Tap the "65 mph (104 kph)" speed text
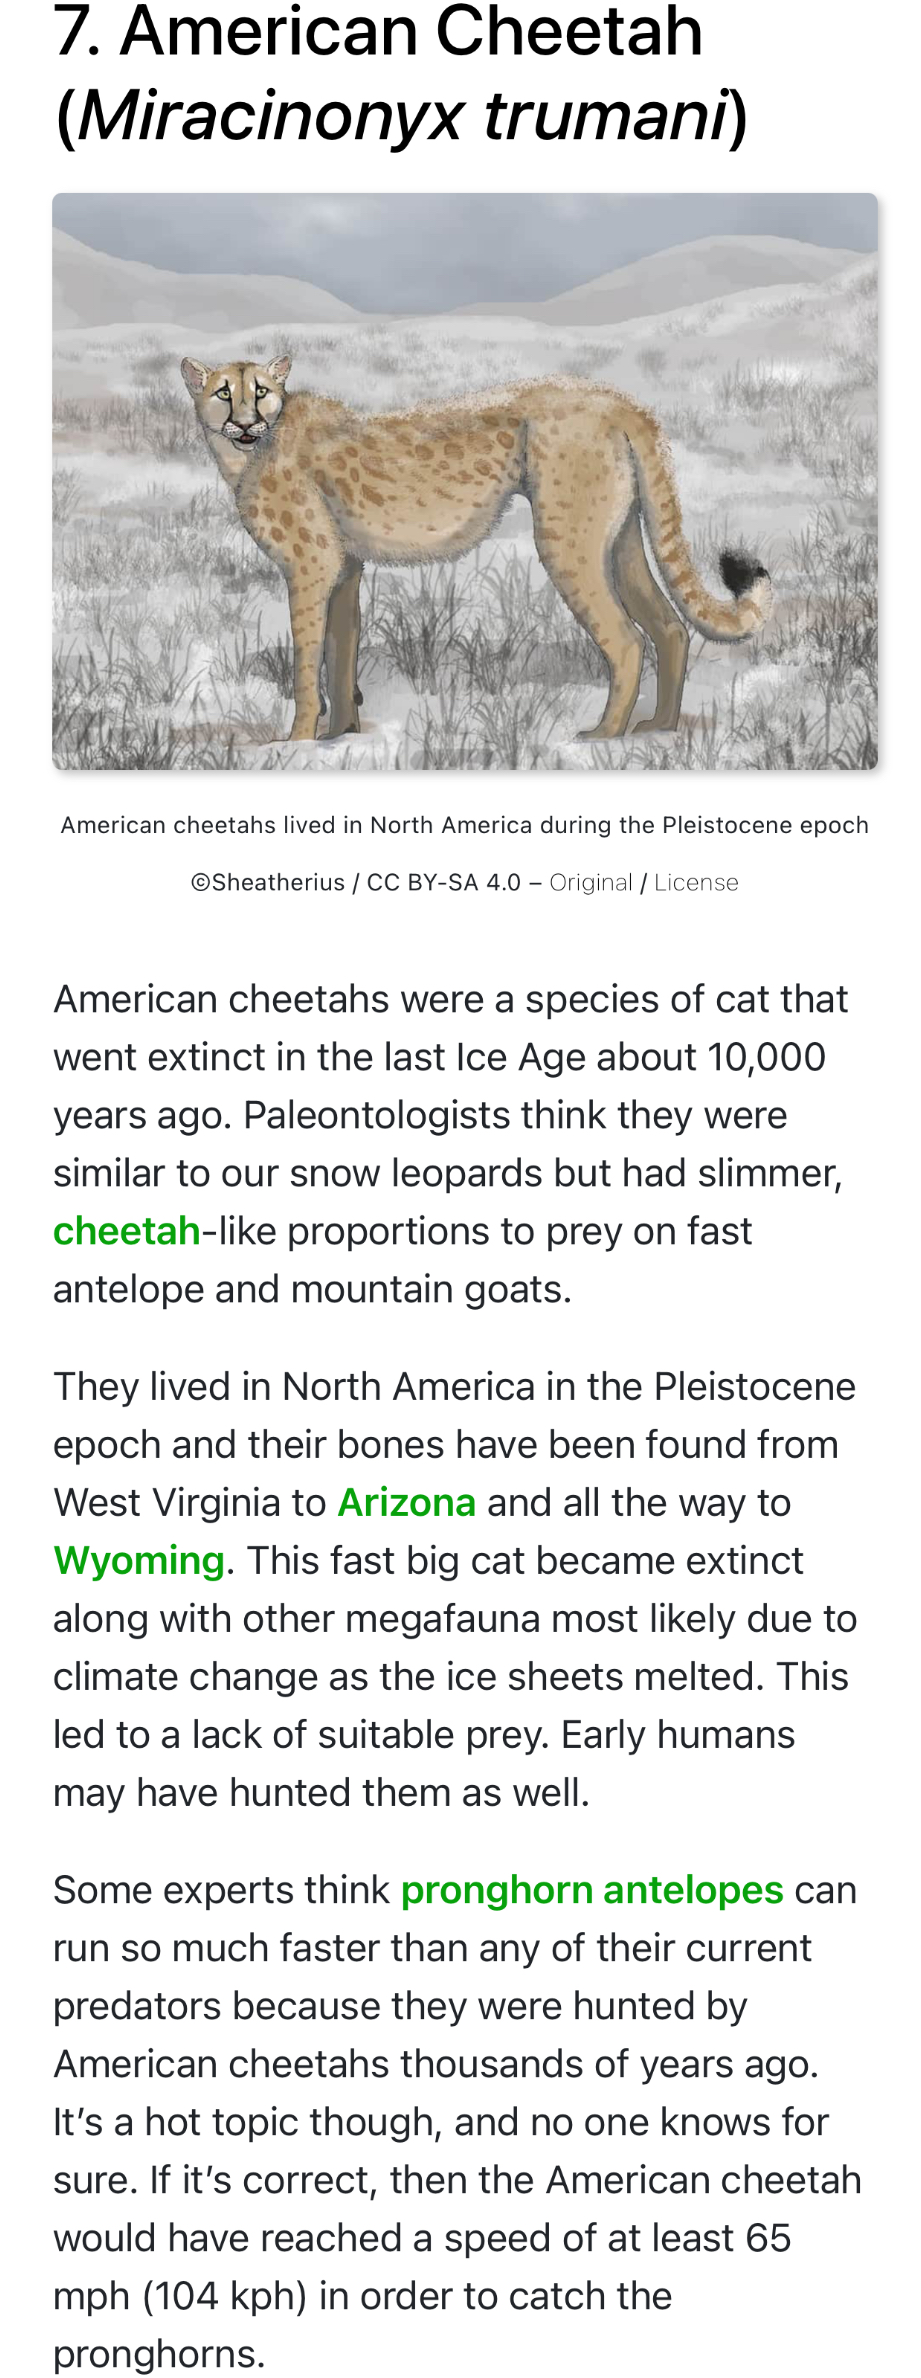The width and height of the screenshot is (921, 2378). click(422, 2267)
